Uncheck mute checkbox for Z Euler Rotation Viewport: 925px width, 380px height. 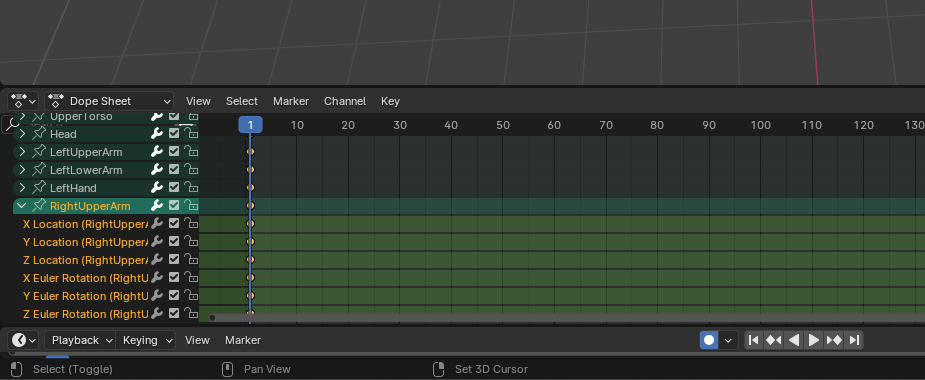pos(173,313)
